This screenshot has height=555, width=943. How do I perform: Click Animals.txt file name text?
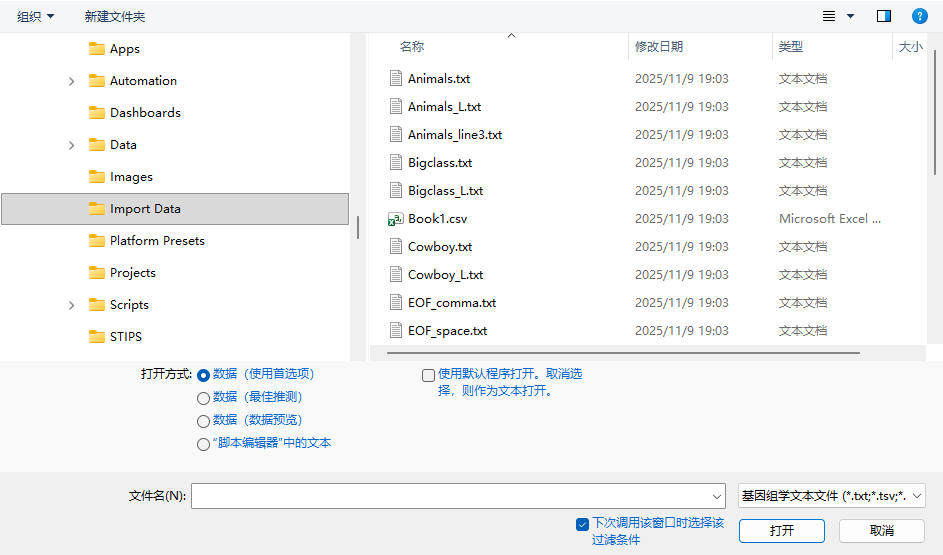click(x=439, y=79)
